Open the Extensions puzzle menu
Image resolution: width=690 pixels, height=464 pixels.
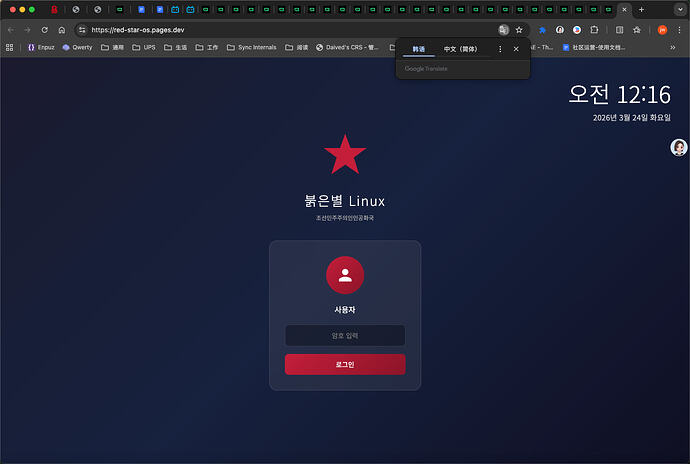pos(595,30)
